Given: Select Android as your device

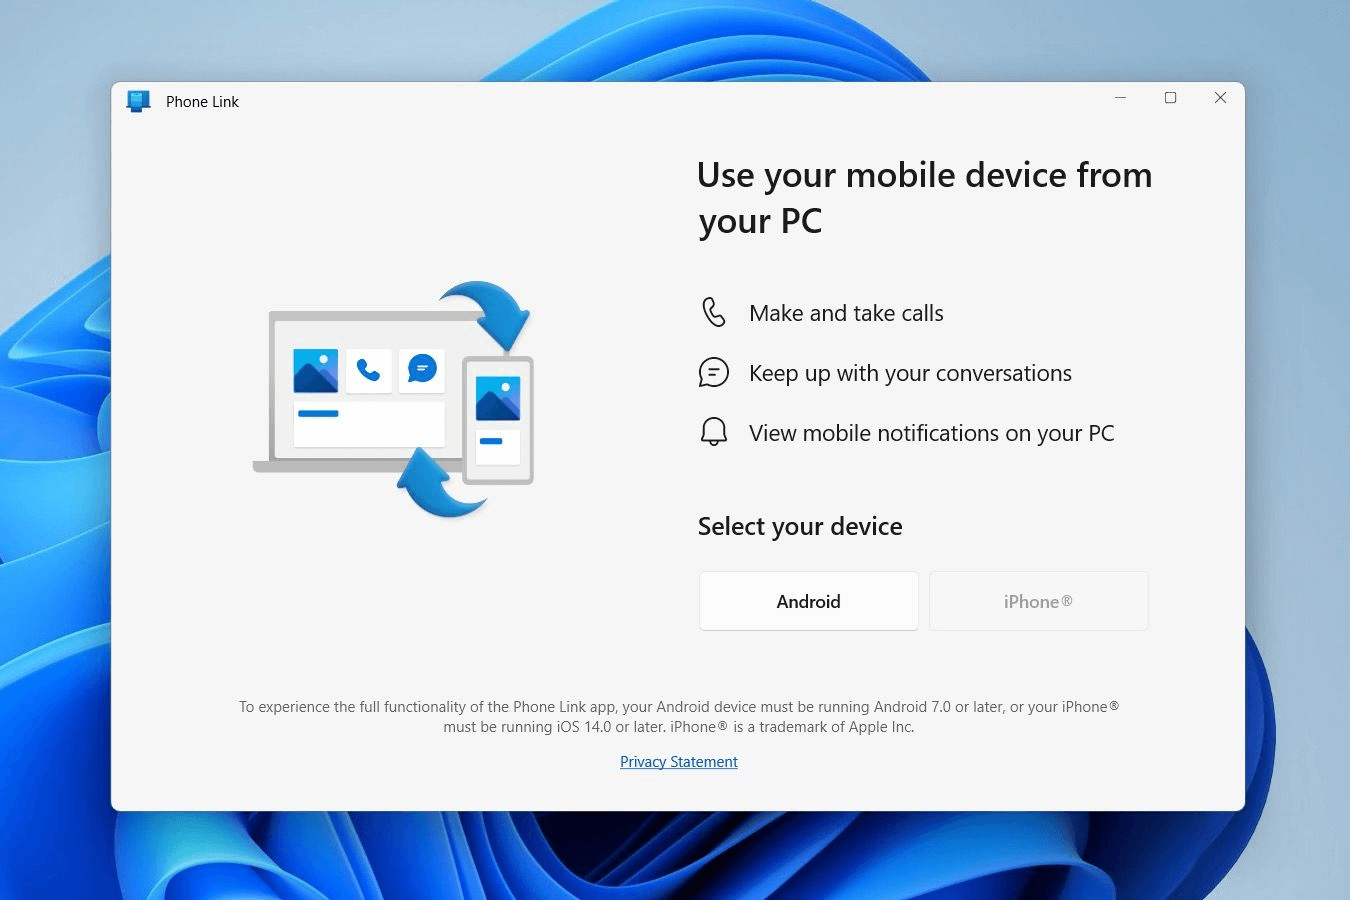Looking at the screenshot, I should coord(808,601).
